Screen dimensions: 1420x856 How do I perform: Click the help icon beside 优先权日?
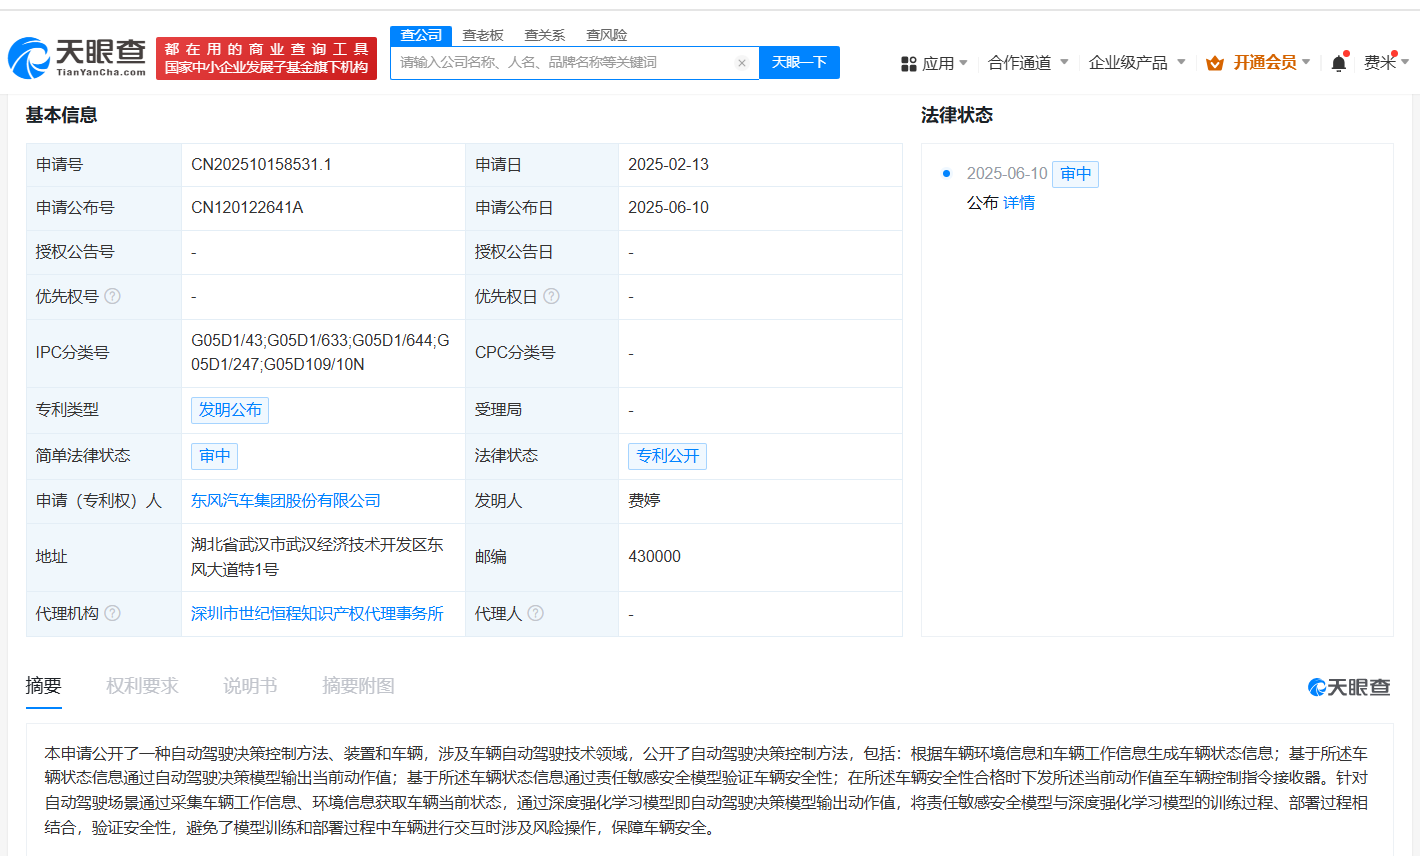551,296
